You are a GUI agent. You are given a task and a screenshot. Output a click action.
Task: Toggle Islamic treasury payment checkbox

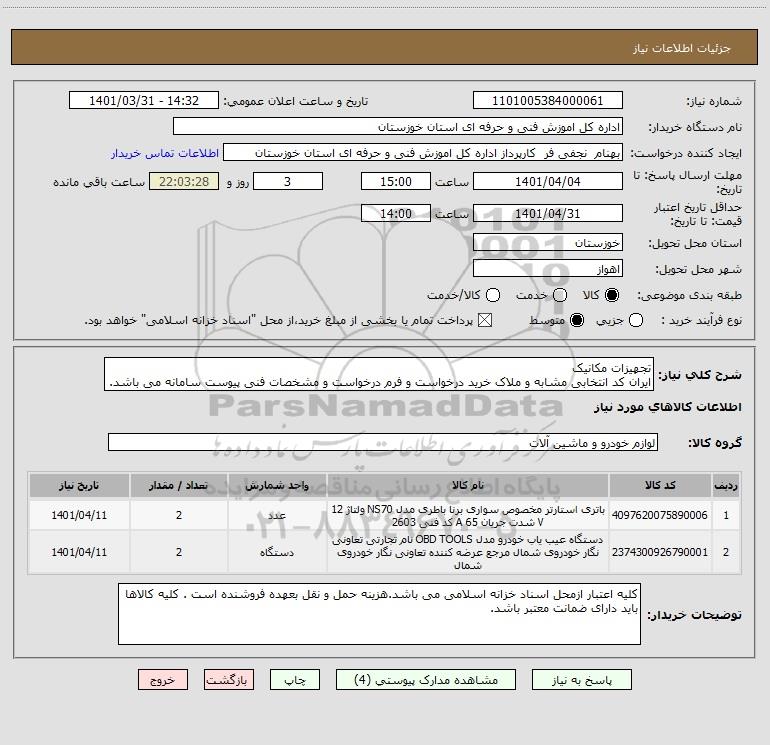[485, 320]
